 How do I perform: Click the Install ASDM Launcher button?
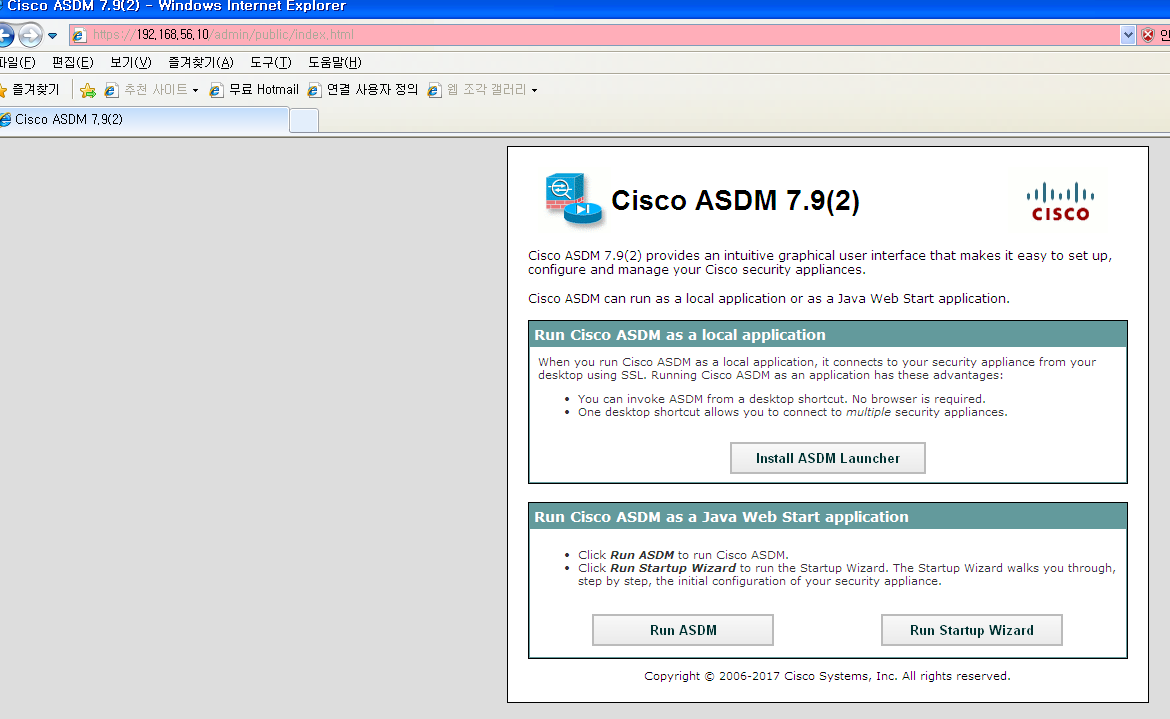tap(828, 458)
